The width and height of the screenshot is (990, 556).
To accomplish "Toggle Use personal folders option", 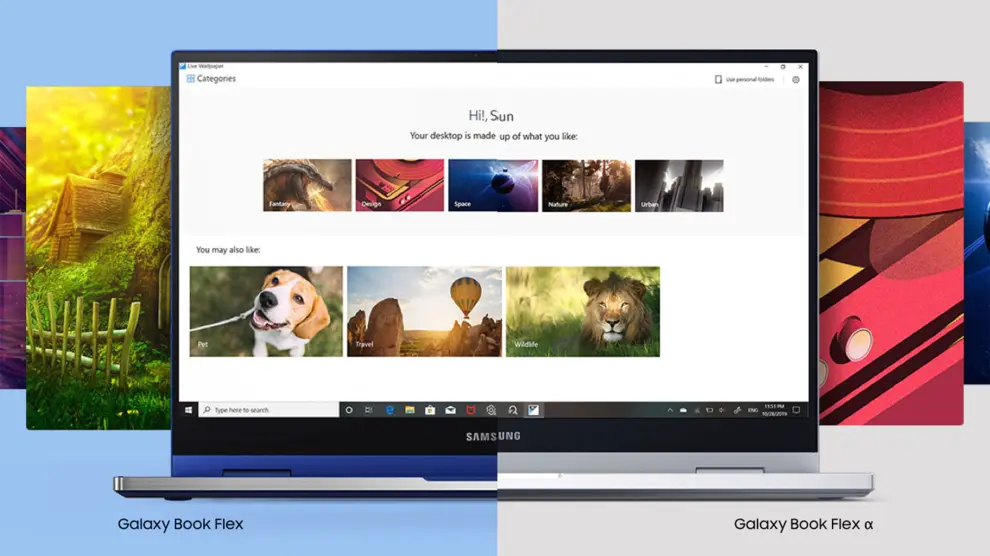I will click(x=744, y=80).
